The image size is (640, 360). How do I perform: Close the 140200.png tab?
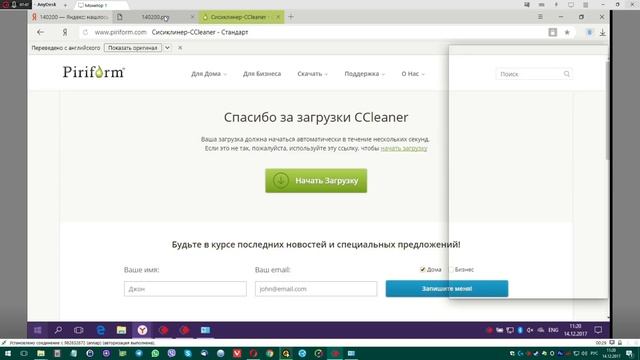[x=192, y=17]
